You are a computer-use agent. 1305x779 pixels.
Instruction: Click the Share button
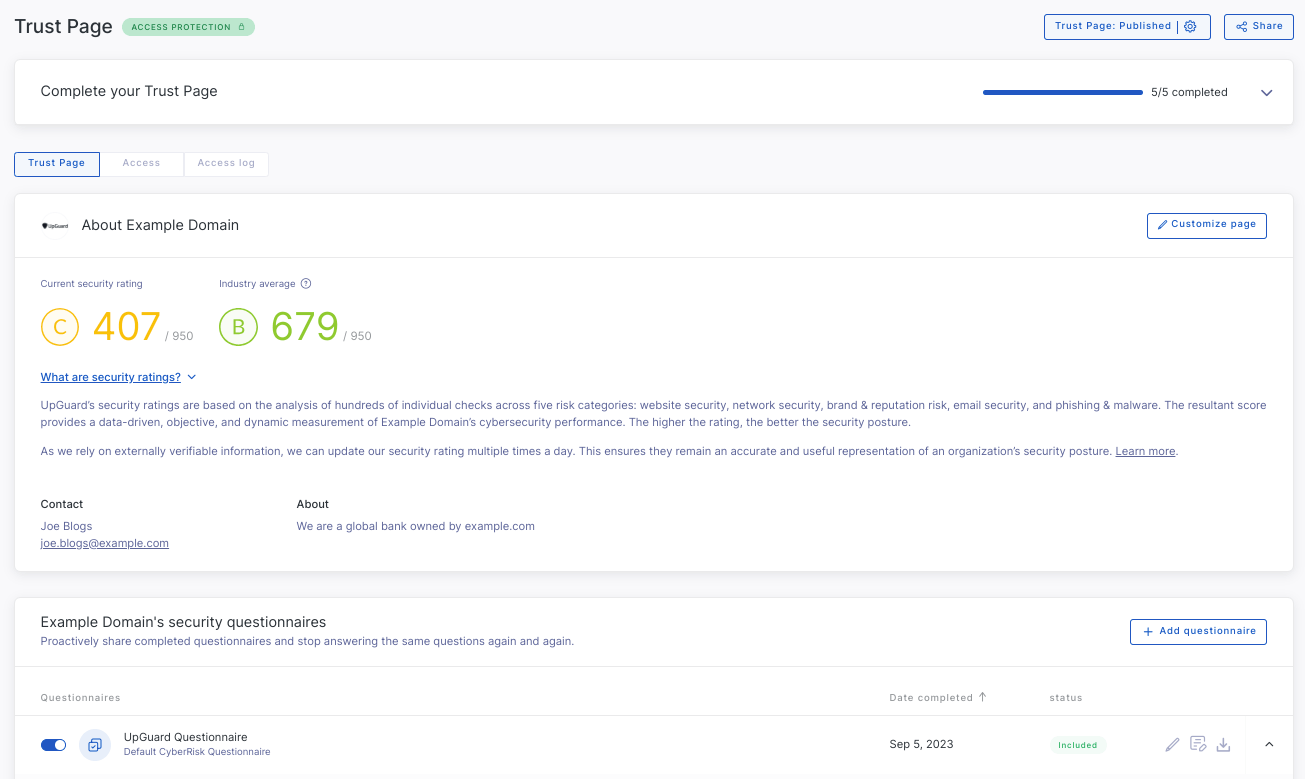click(x=1258, y=26)
